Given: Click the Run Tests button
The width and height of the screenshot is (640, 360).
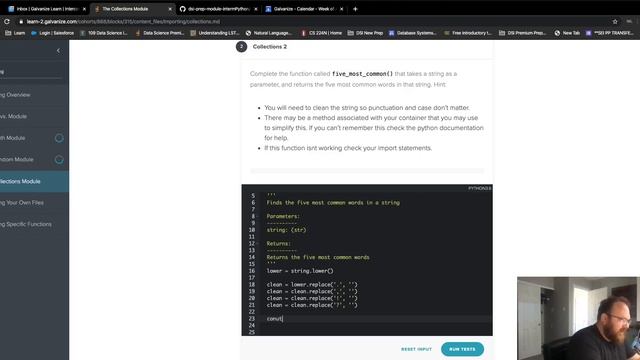Looking at the screenshot, I should pos(462,349).
